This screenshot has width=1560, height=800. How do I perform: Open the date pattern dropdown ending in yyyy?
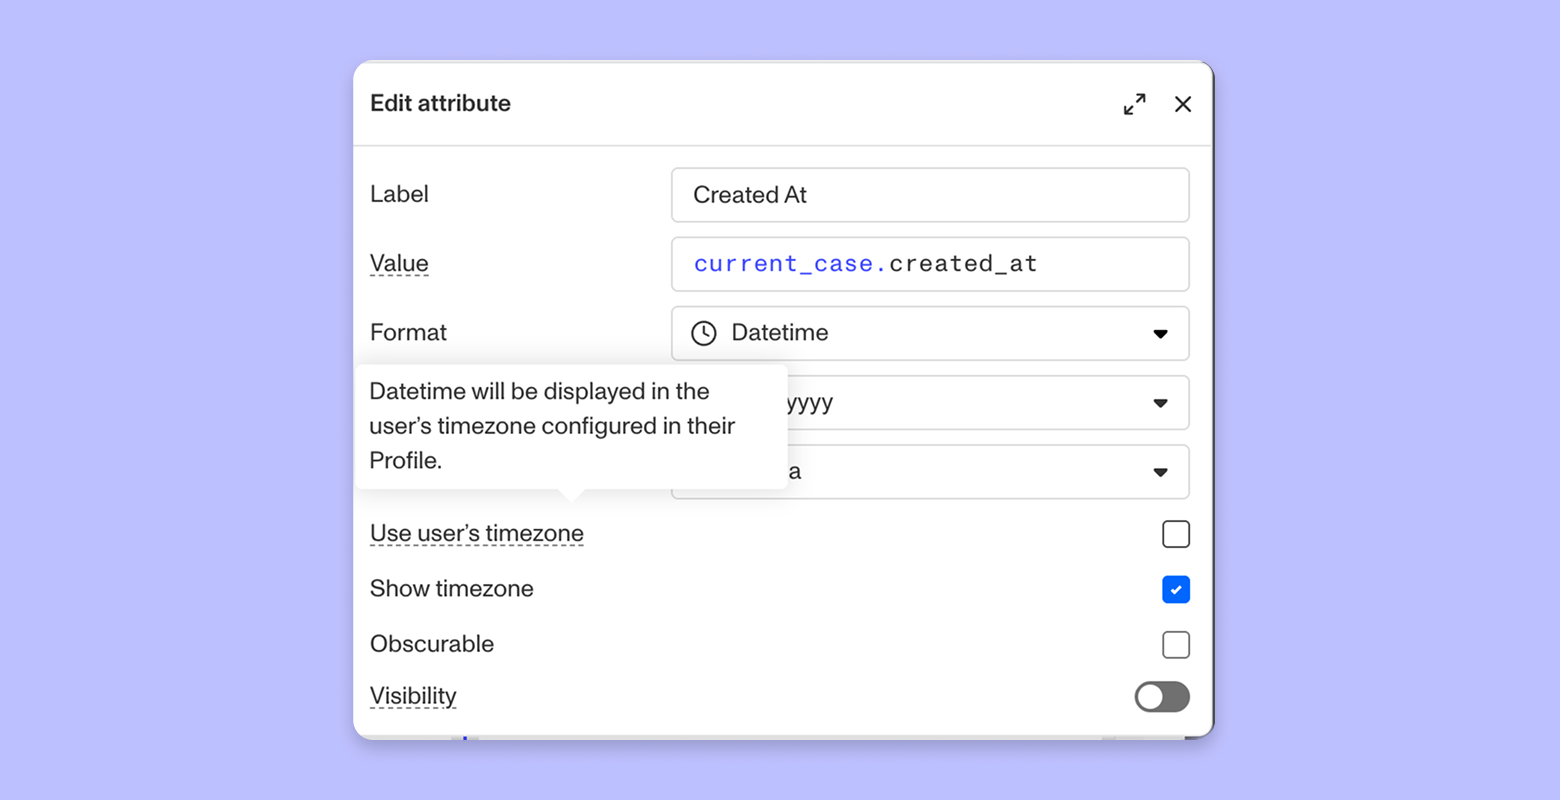988,402
